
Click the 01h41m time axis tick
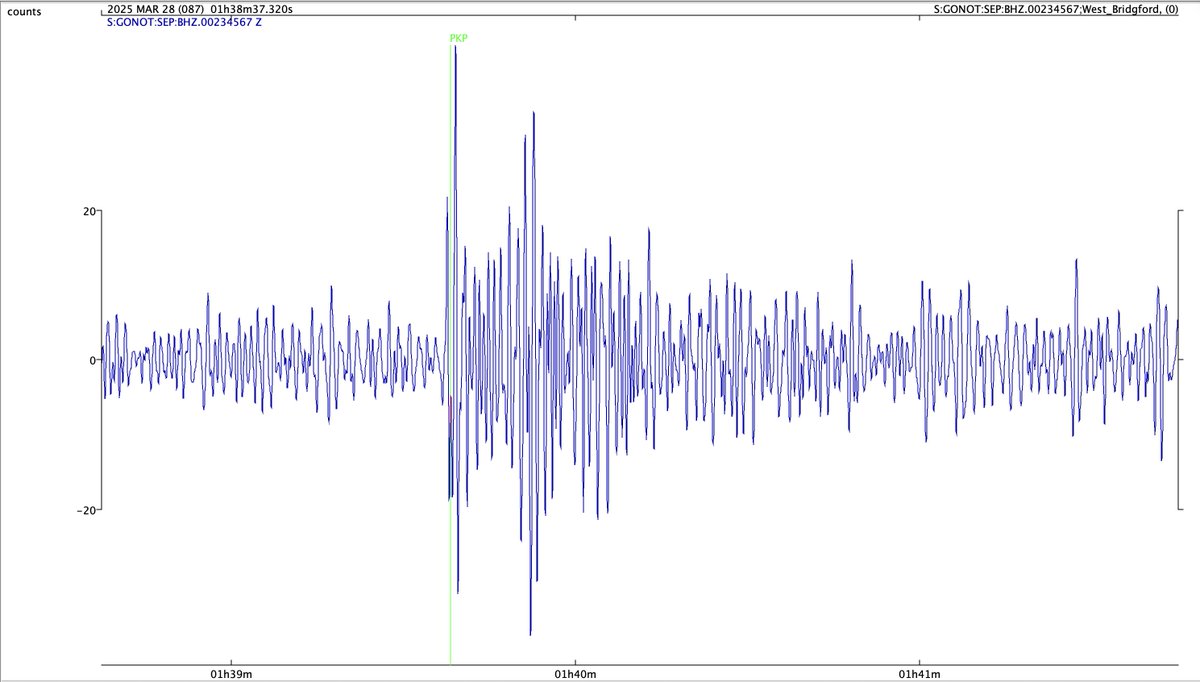(x=919, y=674)
